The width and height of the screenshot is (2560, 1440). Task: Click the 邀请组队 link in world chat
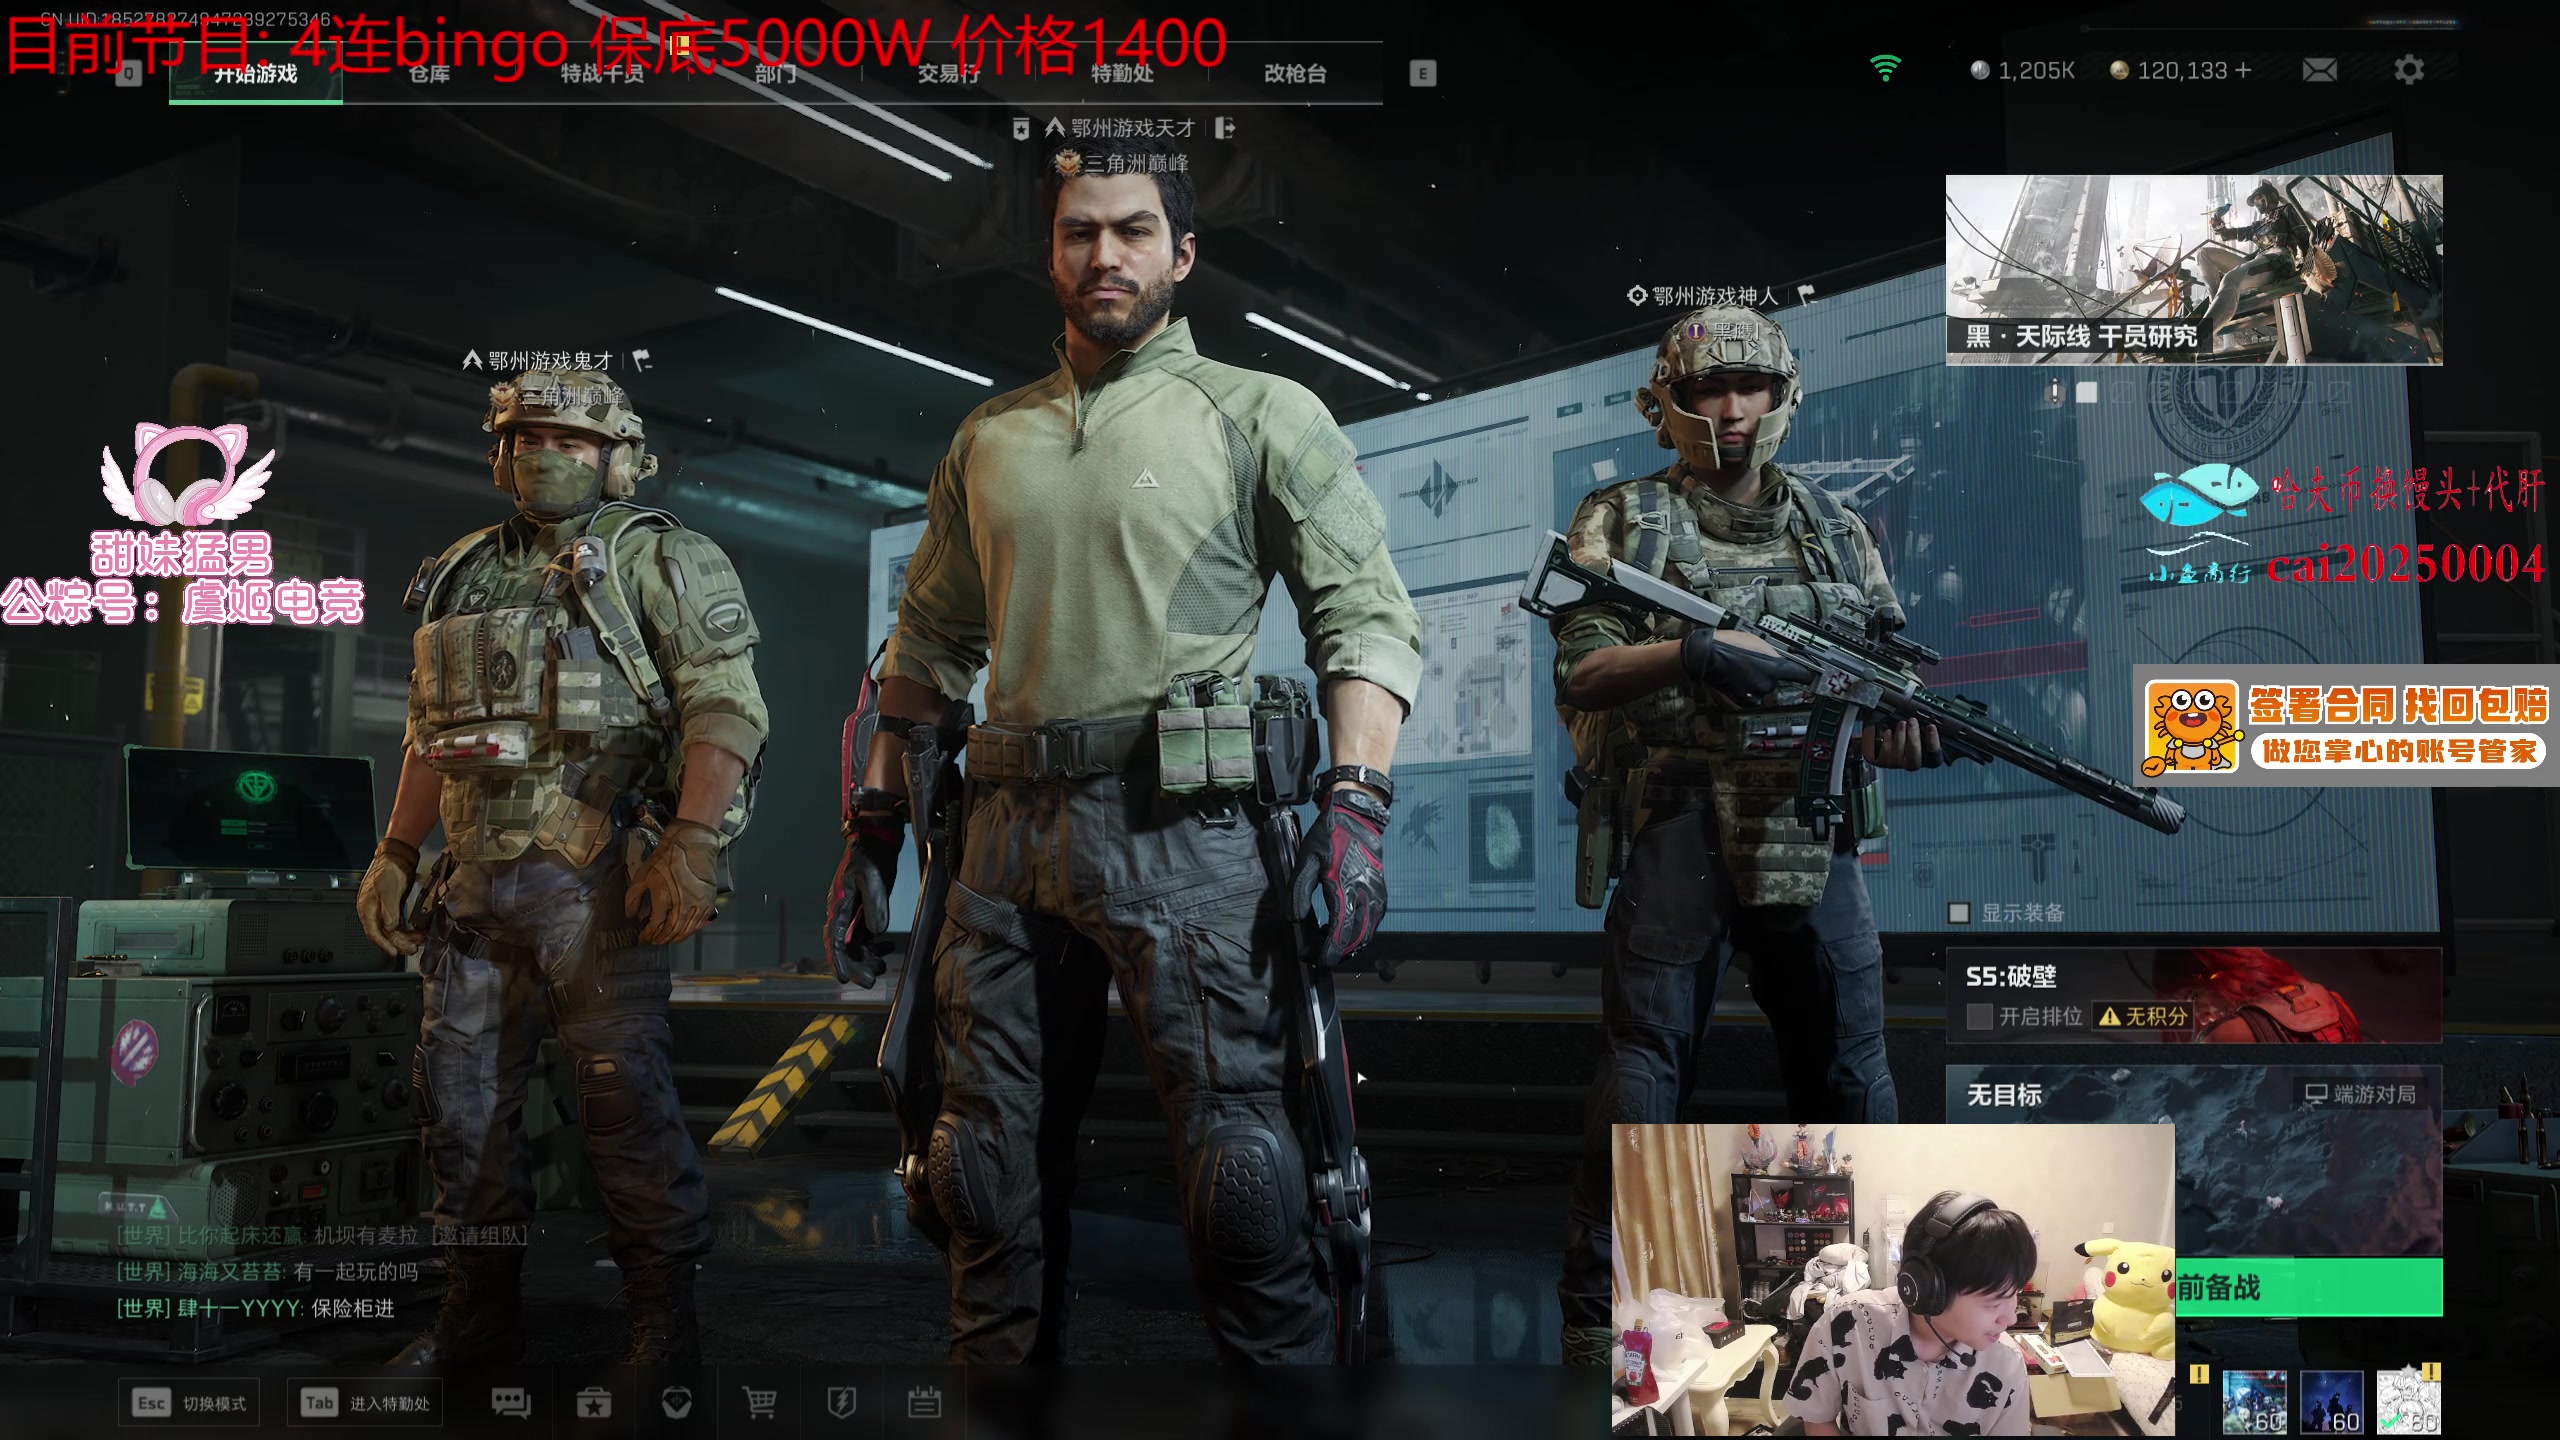[x=479, y=1235]
